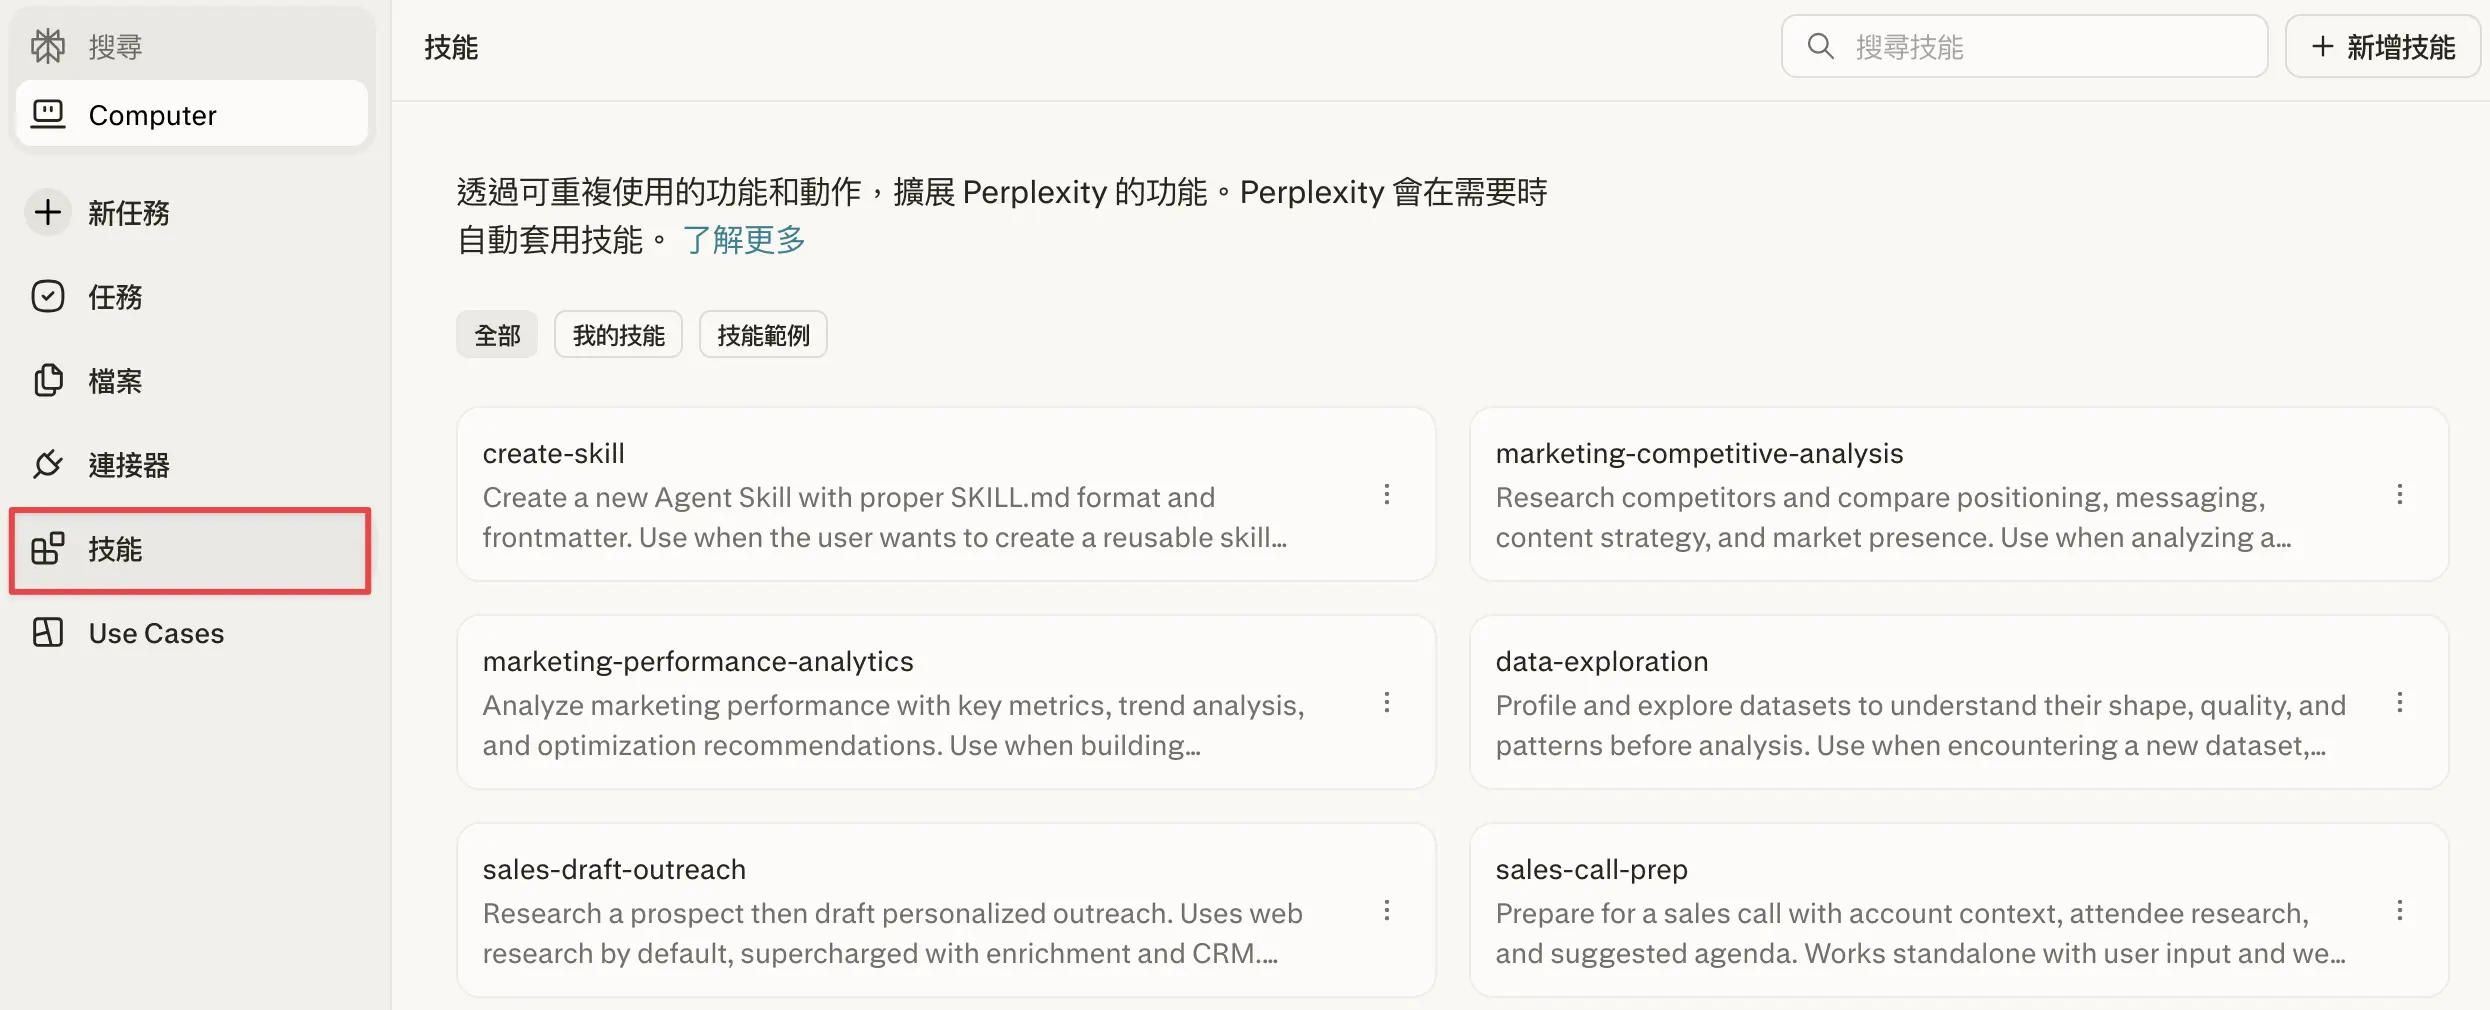Follow the 了解更多 link
Image resolution: width=2490 pixels, height=1010 pixels.
[744, 240]
